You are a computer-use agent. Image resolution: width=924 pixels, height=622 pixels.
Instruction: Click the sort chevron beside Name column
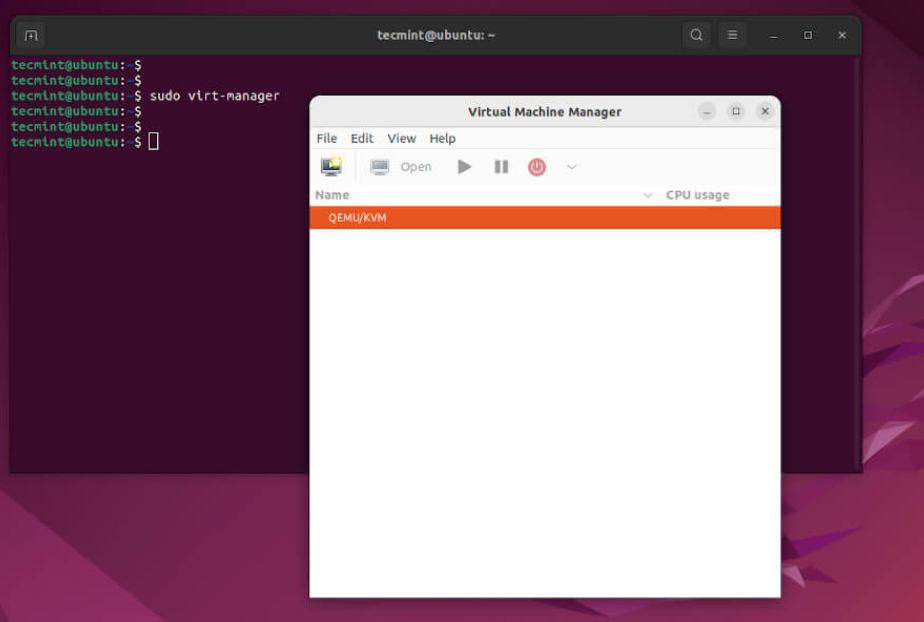coord(647,195)
